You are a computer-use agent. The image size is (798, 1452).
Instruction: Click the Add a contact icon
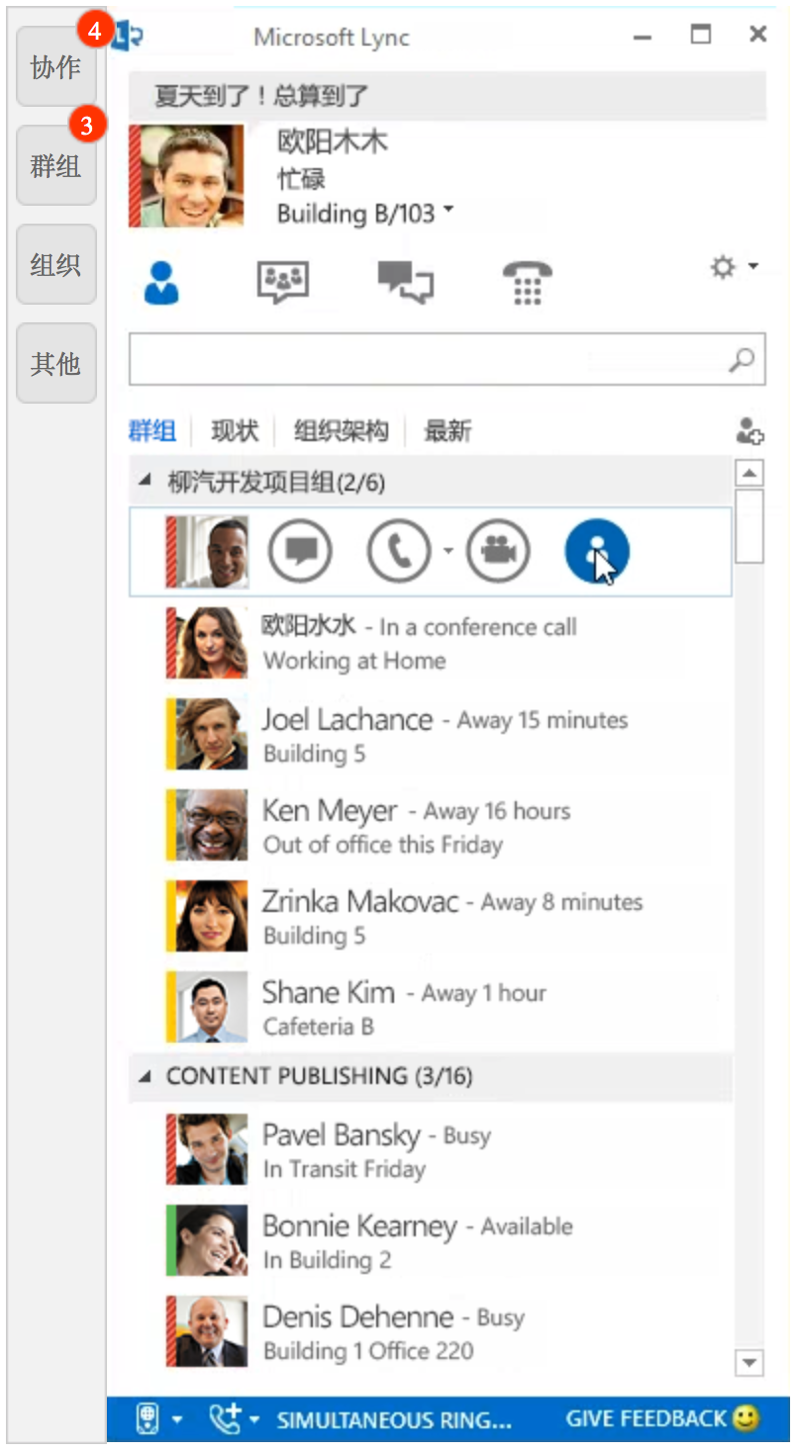(750, 431)
